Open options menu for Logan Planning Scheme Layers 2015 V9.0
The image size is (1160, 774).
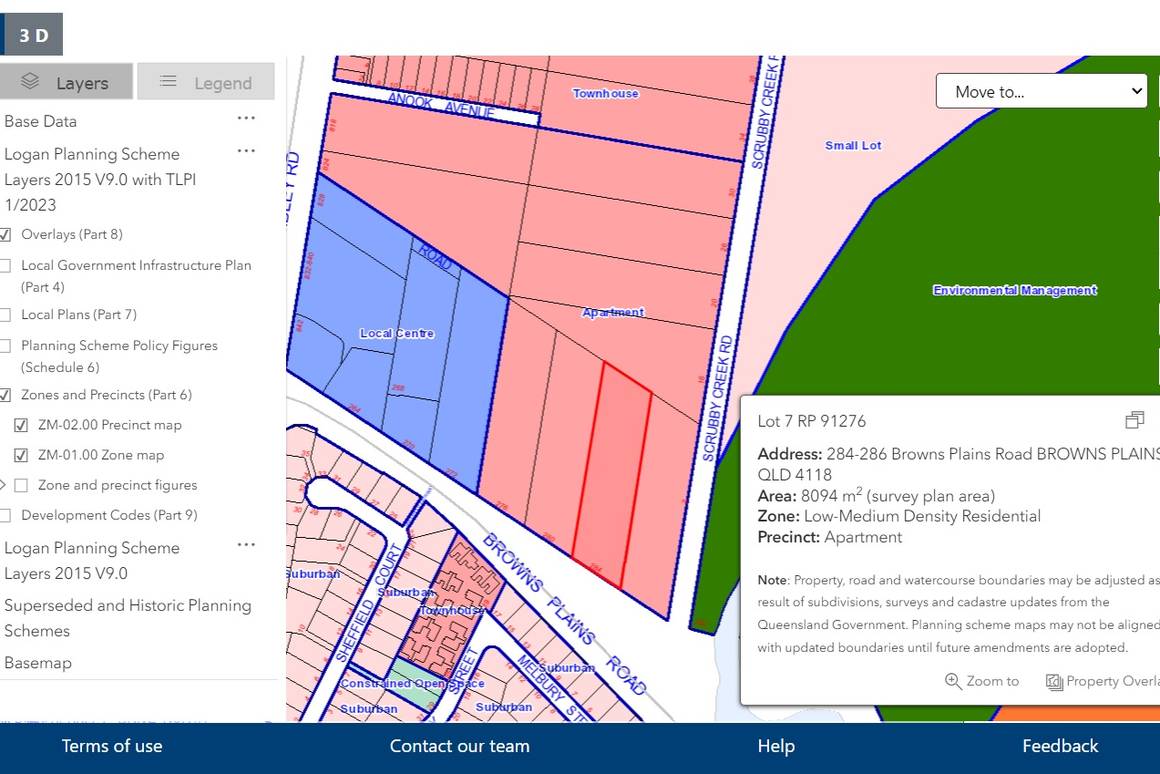point(246,545)
